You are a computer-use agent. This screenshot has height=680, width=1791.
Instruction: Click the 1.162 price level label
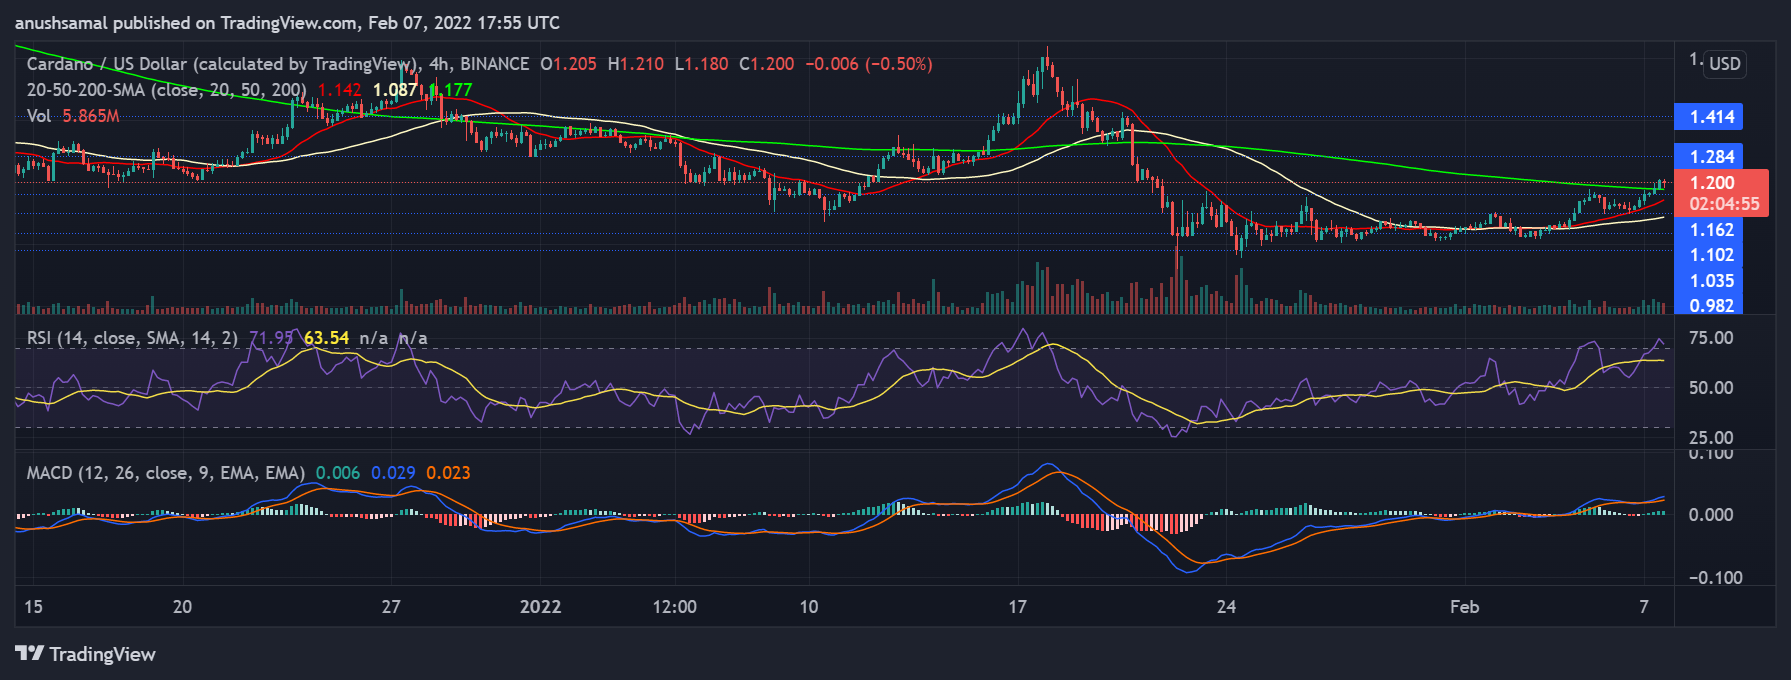click(1711, 230)
